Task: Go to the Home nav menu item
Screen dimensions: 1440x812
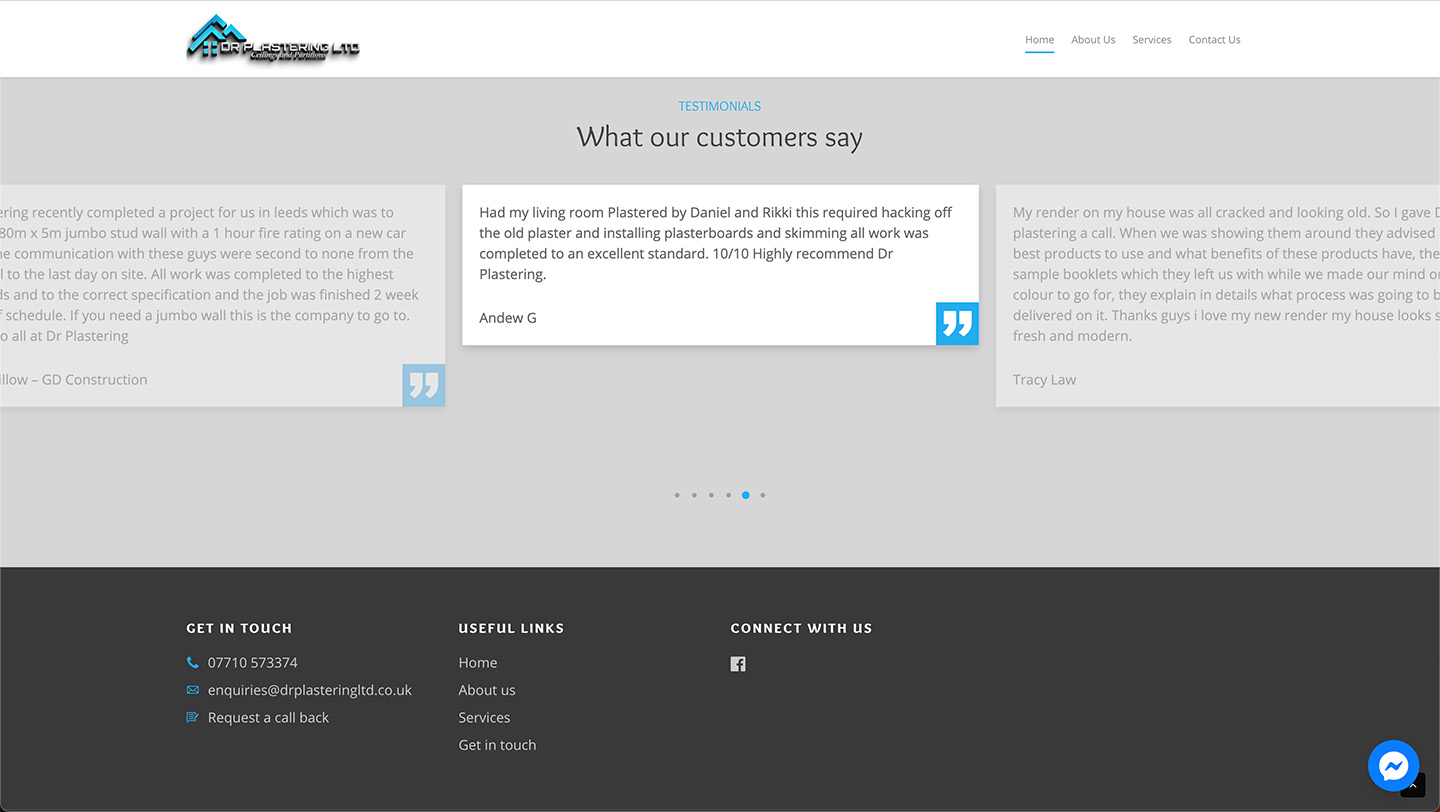Action: tap(1039, 40)
